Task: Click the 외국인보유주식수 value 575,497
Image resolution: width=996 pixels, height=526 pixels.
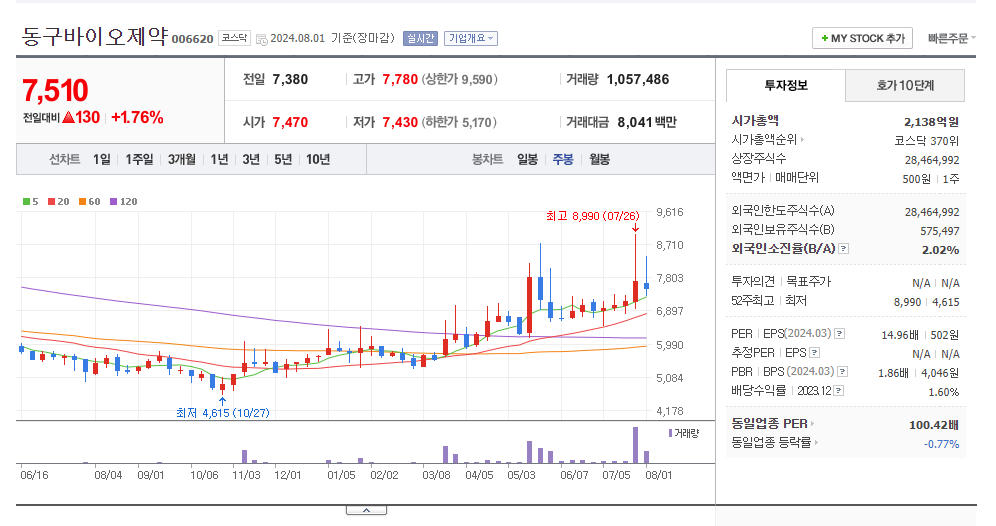Action: pos(939,231)
